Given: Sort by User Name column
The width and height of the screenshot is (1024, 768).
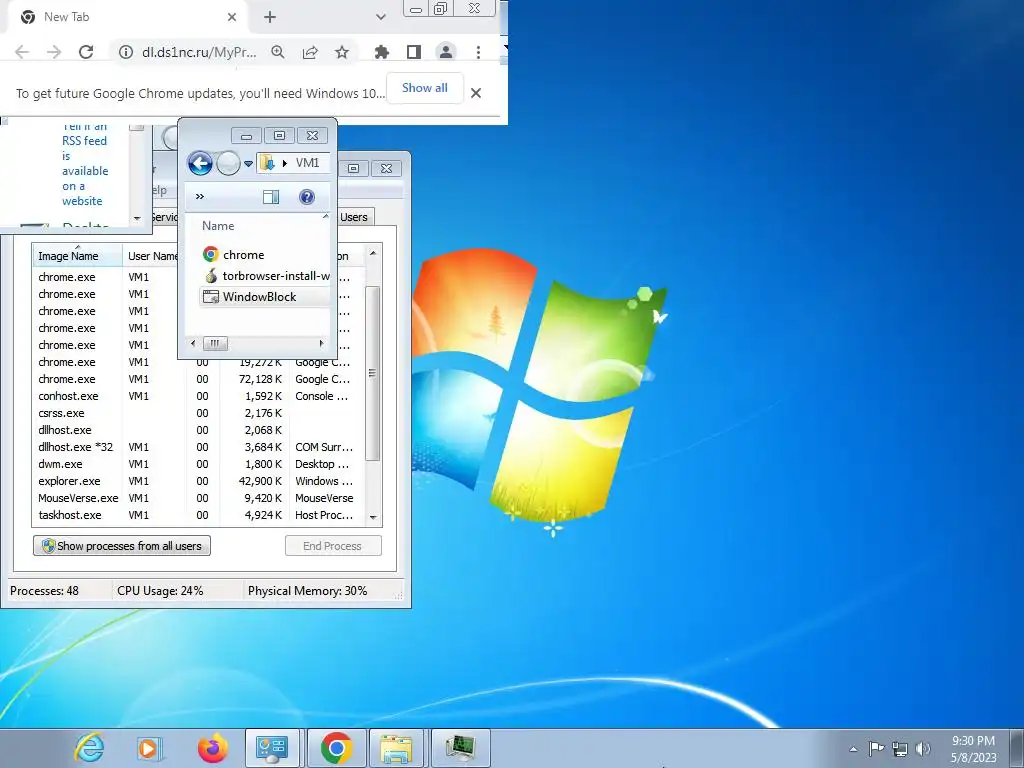Looking at the screenshot, I should coord(152,256).
